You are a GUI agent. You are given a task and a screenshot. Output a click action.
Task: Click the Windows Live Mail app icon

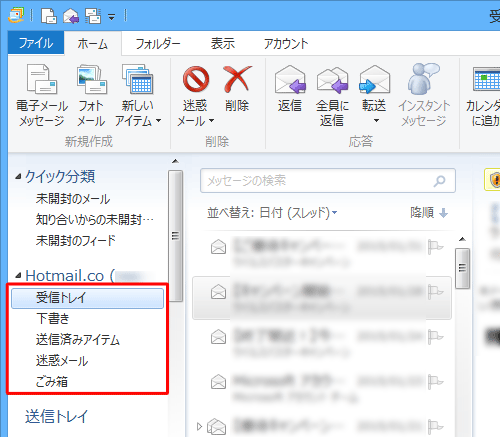(16, 15)
